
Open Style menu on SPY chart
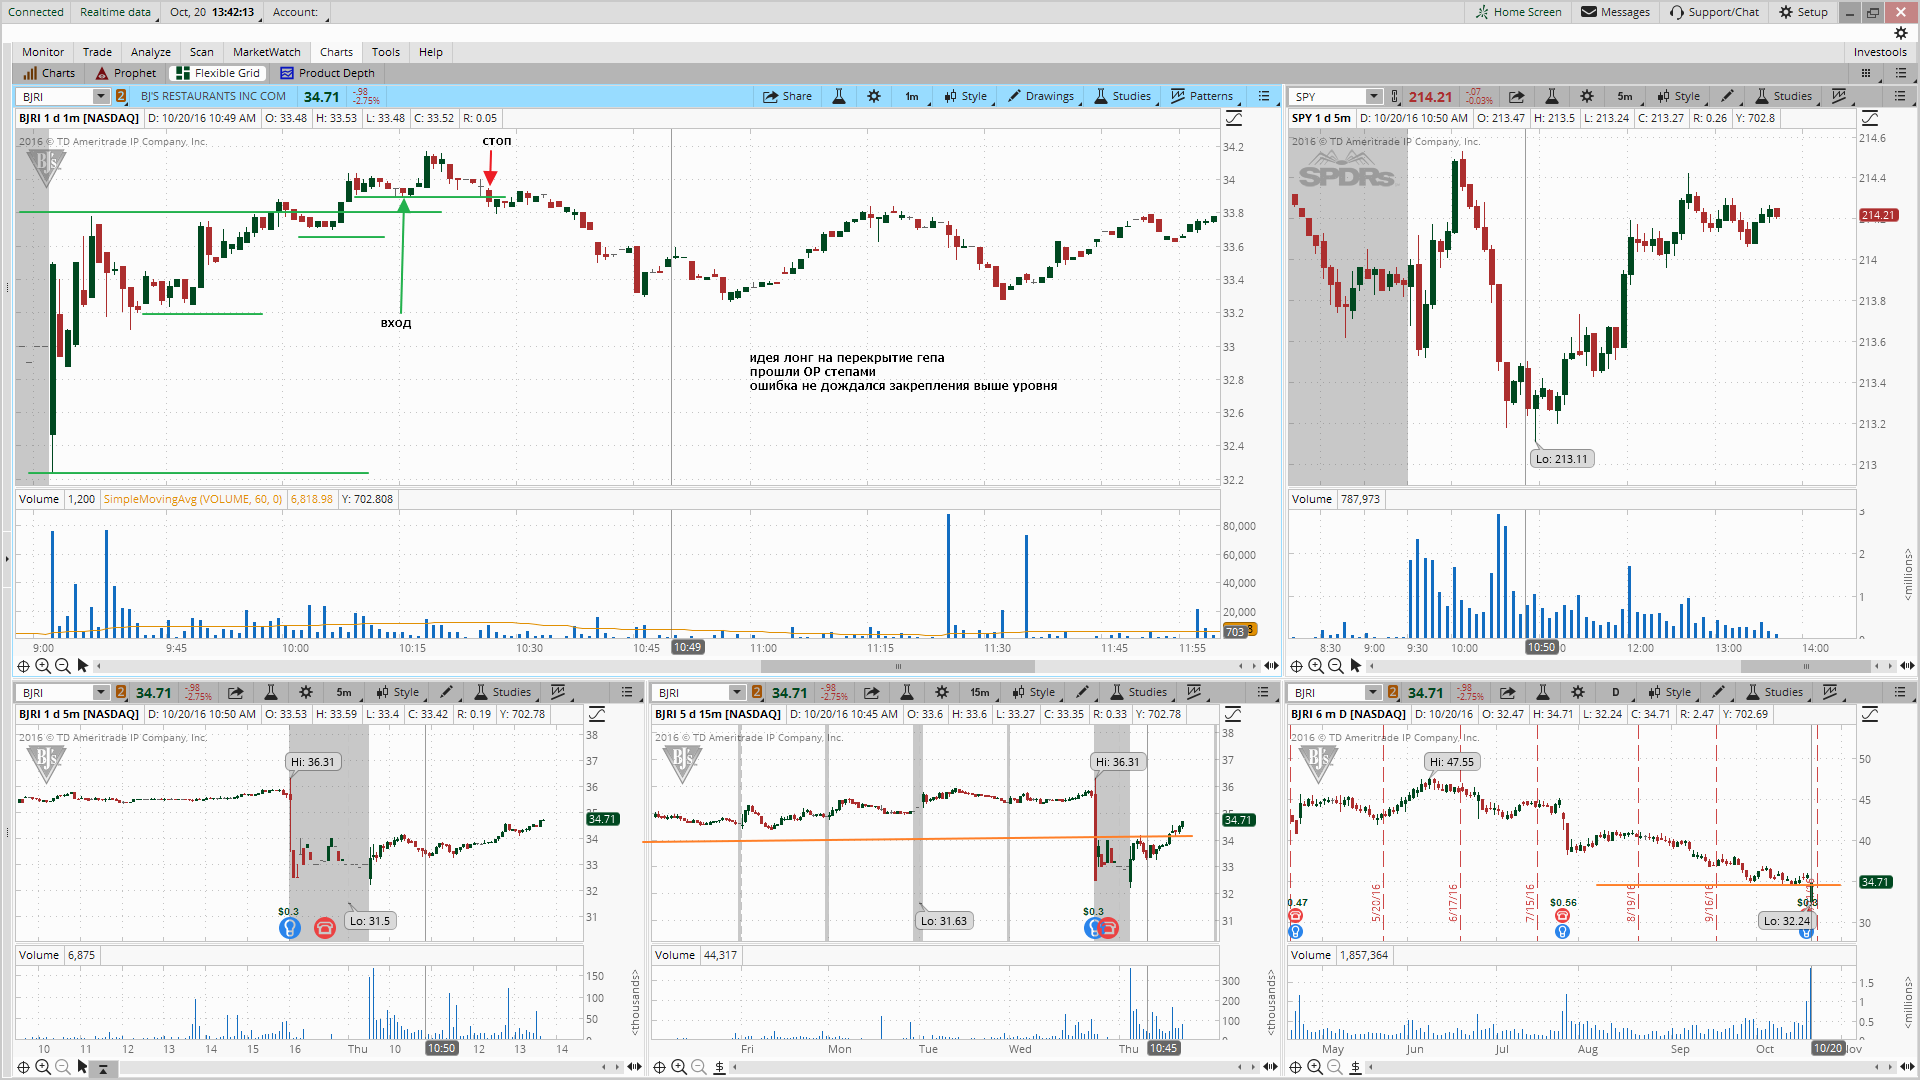tap(1679, 97)
